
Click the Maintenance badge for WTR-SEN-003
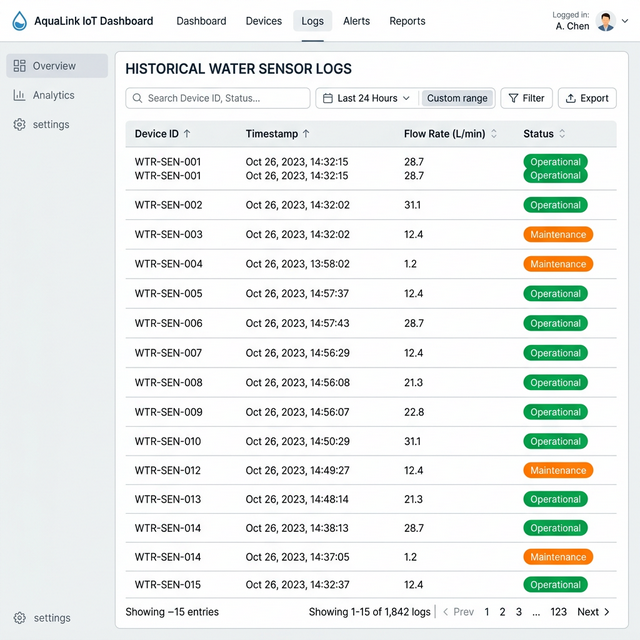coord(558,235)
